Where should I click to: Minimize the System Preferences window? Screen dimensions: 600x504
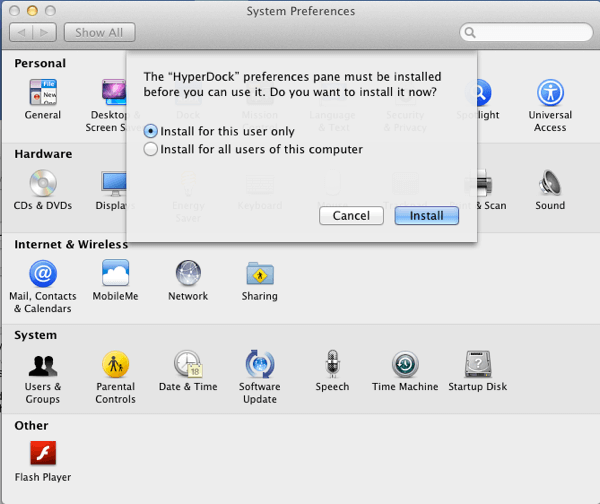coord(32,11)
